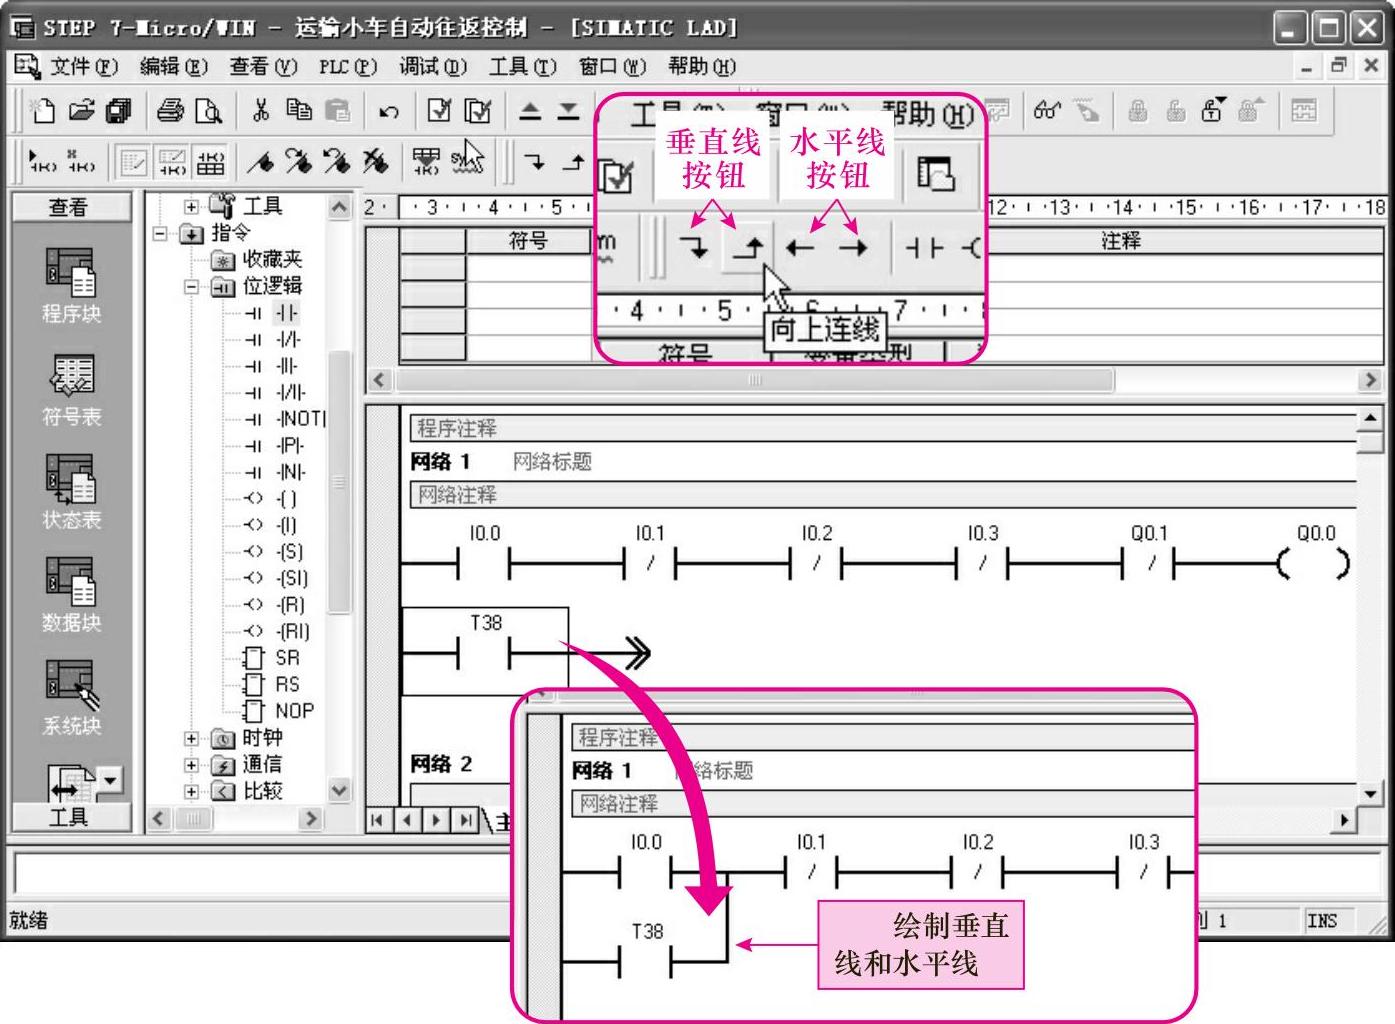This screenshot has width=1395, height=1024.
Task: Click the line-down connection button
Action: [536, 162]
